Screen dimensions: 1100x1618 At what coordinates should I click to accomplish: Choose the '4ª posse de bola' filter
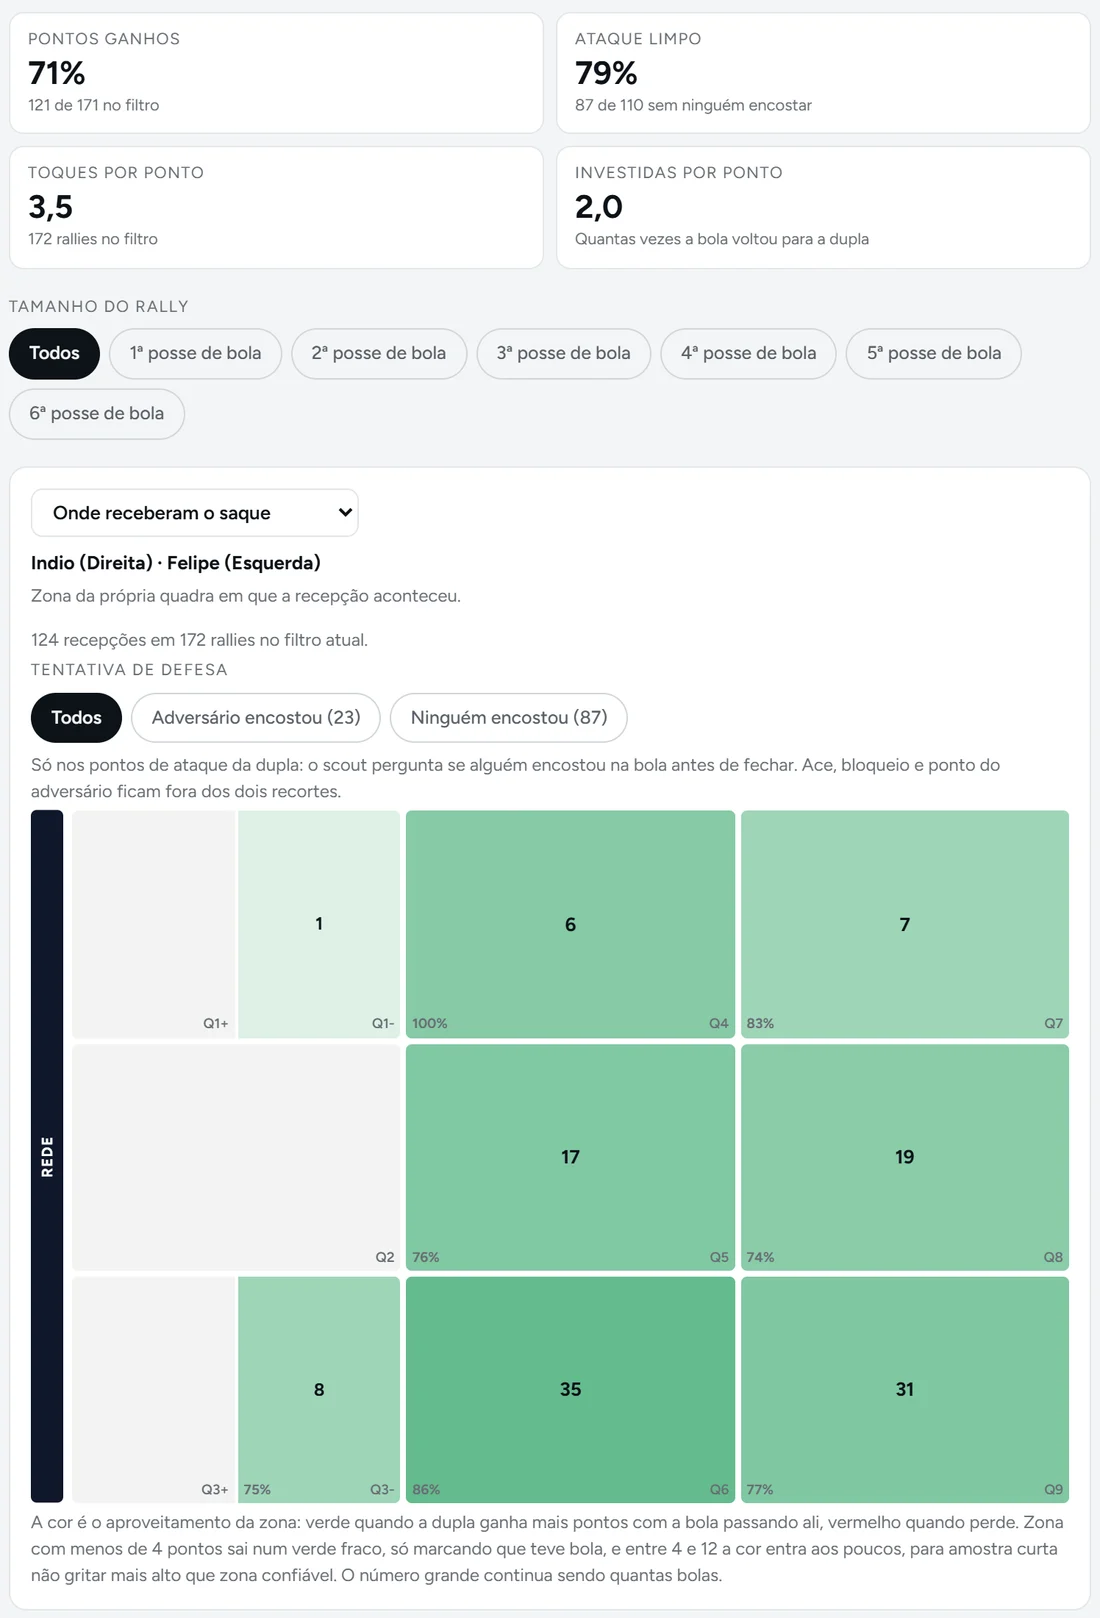pos(748,353)
